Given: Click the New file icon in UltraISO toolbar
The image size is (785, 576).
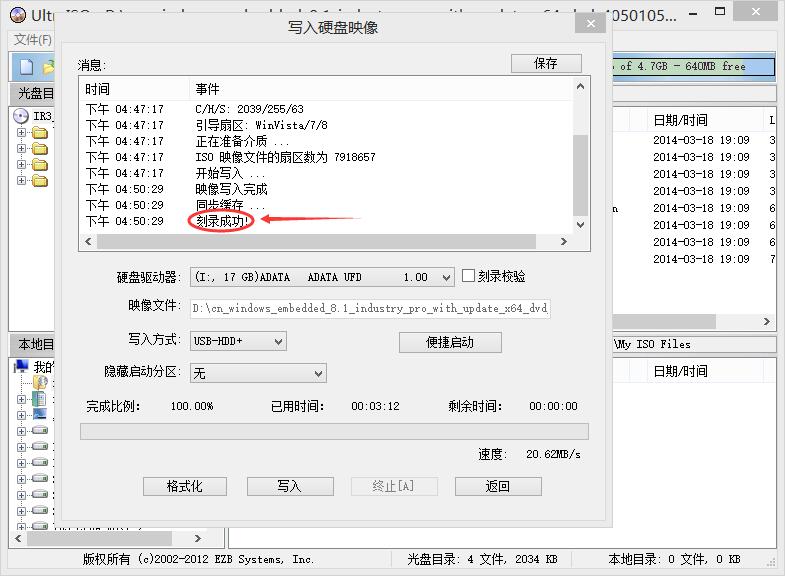Looking at the screenshot, I should pyautogui.click(x=26, y=67).
